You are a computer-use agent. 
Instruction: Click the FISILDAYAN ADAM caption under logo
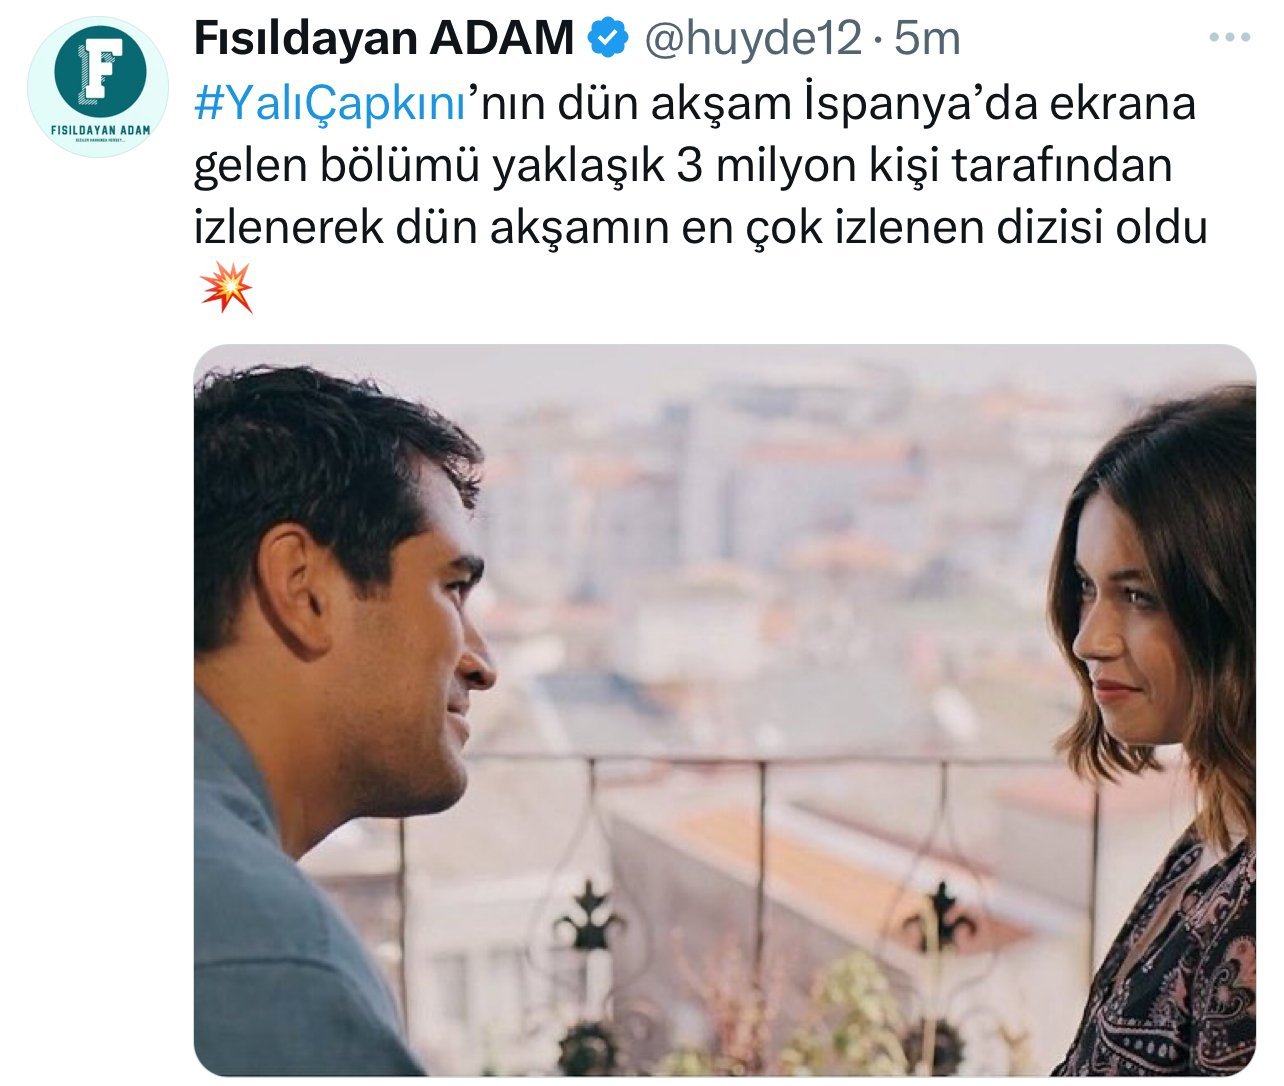[99, 129]
